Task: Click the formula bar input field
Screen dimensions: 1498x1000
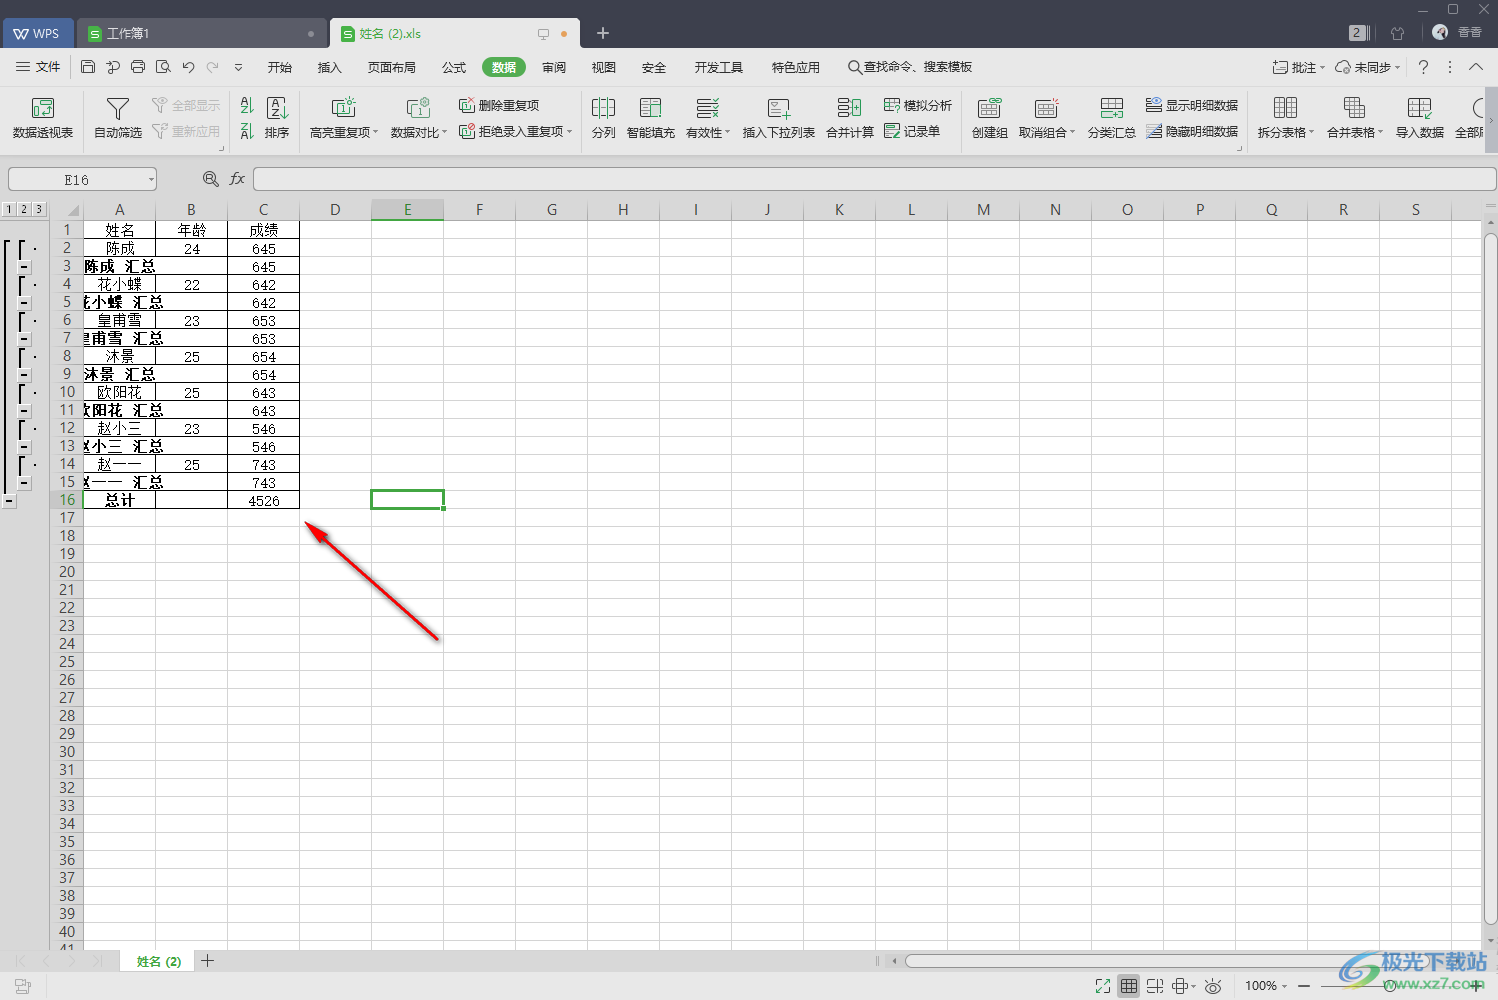Action: click(x=874, y=179)
